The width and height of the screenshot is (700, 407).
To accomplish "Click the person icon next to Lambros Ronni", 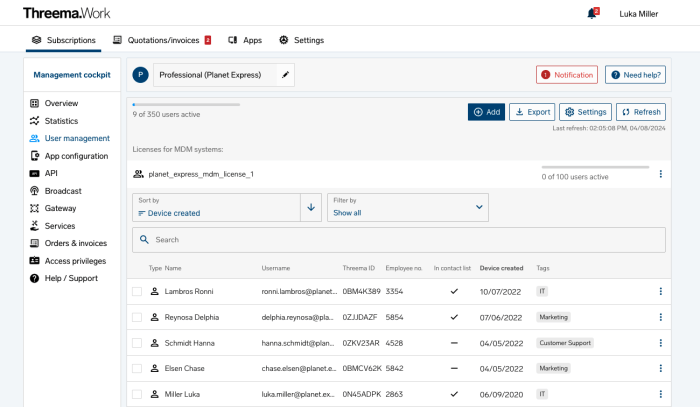I will point(154,291).
